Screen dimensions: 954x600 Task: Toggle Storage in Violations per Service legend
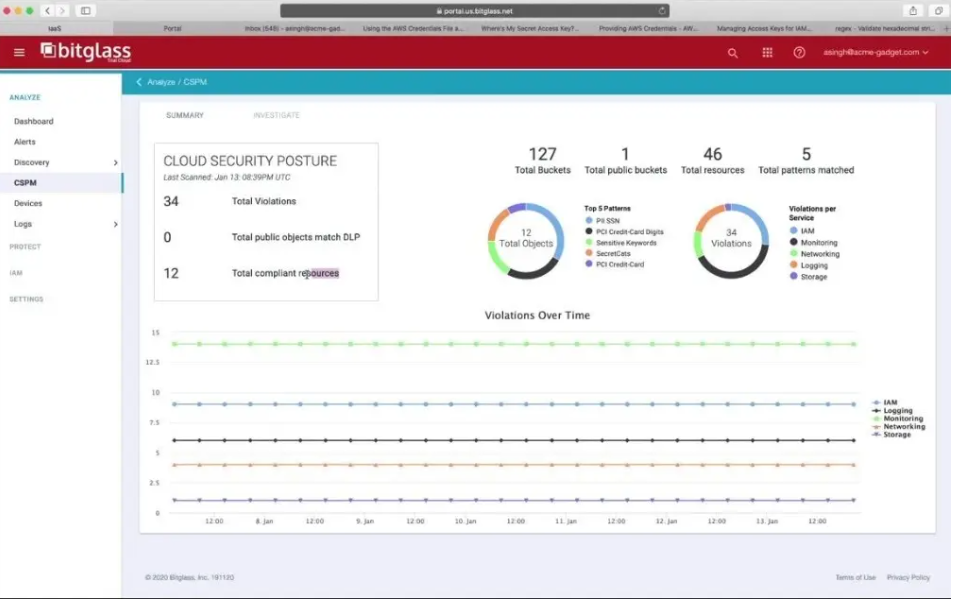tap(809, 277)
